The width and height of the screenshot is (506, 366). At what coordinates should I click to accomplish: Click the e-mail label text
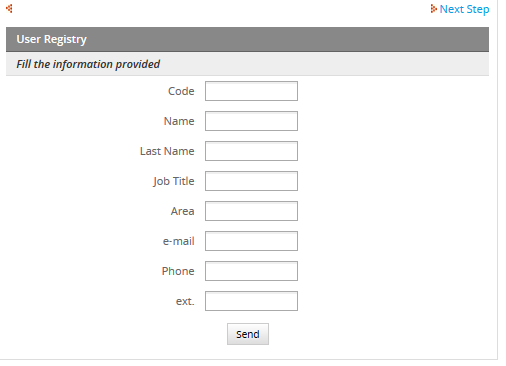tap(178, 241)
